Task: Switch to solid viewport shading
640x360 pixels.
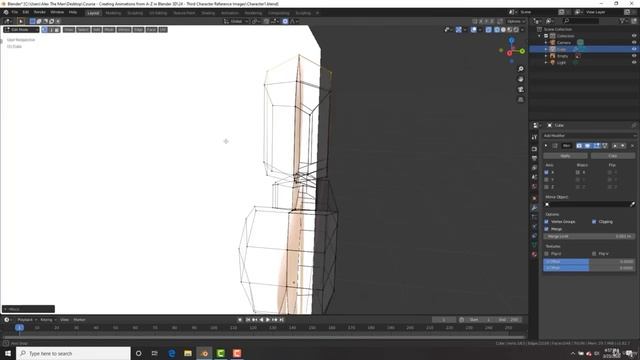Action: pos(503,30)
